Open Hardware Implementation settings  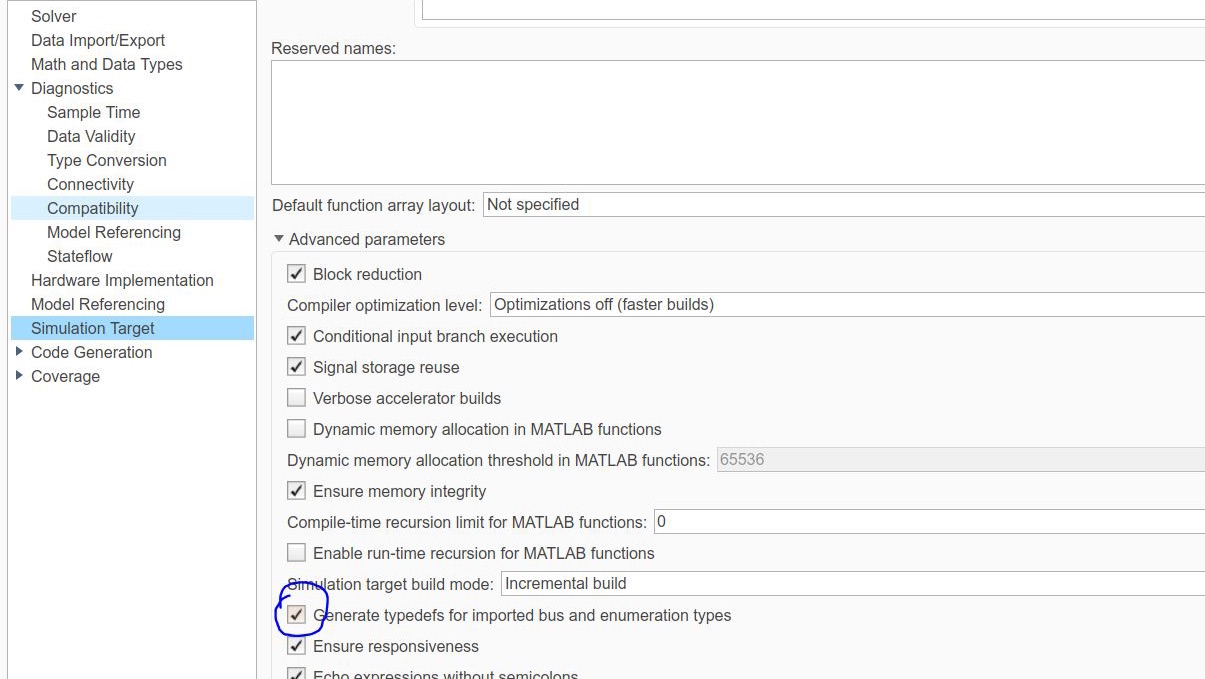[x=122, y=280]
